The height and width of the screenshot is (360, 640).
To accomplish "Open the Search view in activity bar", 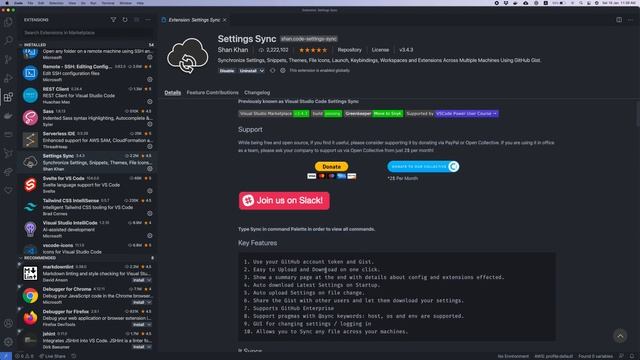I will [x=8, y=40].
